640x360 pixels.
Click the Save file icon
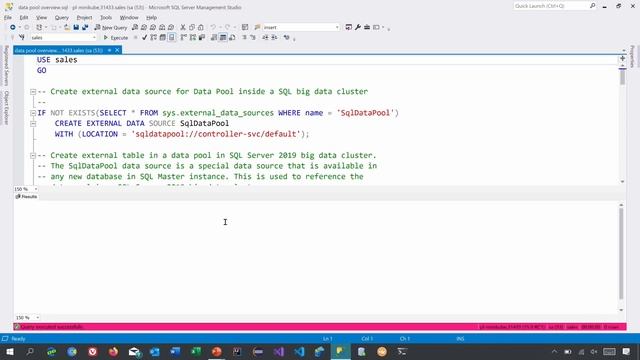click(x=76, y=27)
